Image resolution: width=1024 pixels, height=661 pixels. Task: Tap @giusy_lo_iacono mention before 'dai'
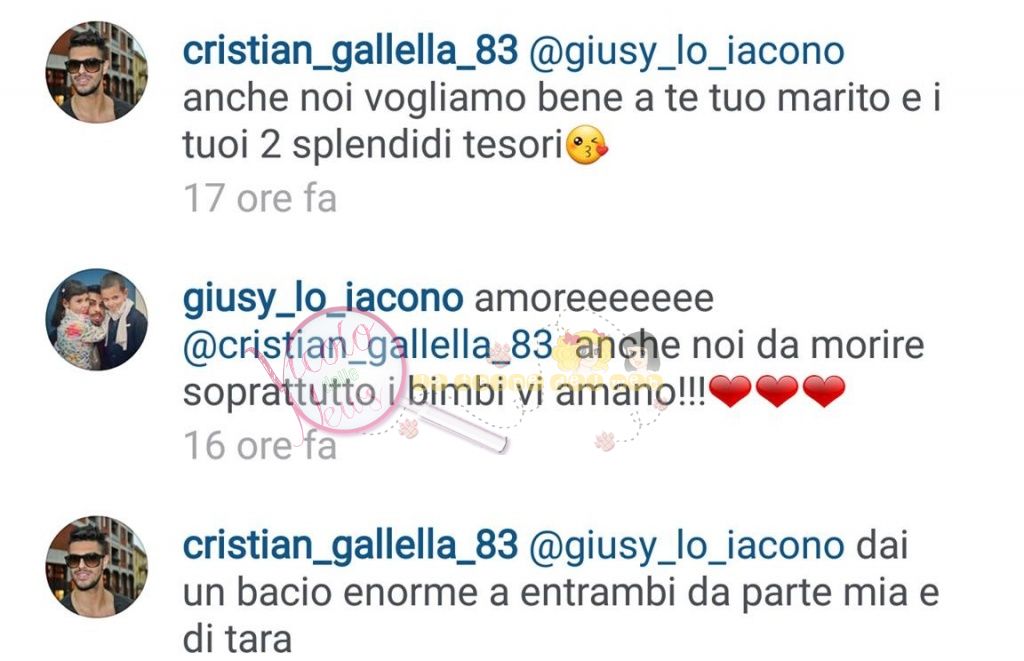[687, 547]
